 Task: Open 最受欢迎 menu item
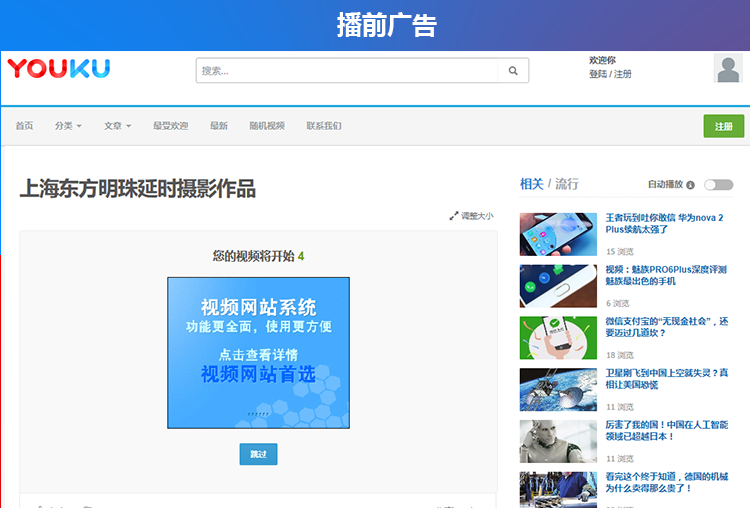click(170, 126)
